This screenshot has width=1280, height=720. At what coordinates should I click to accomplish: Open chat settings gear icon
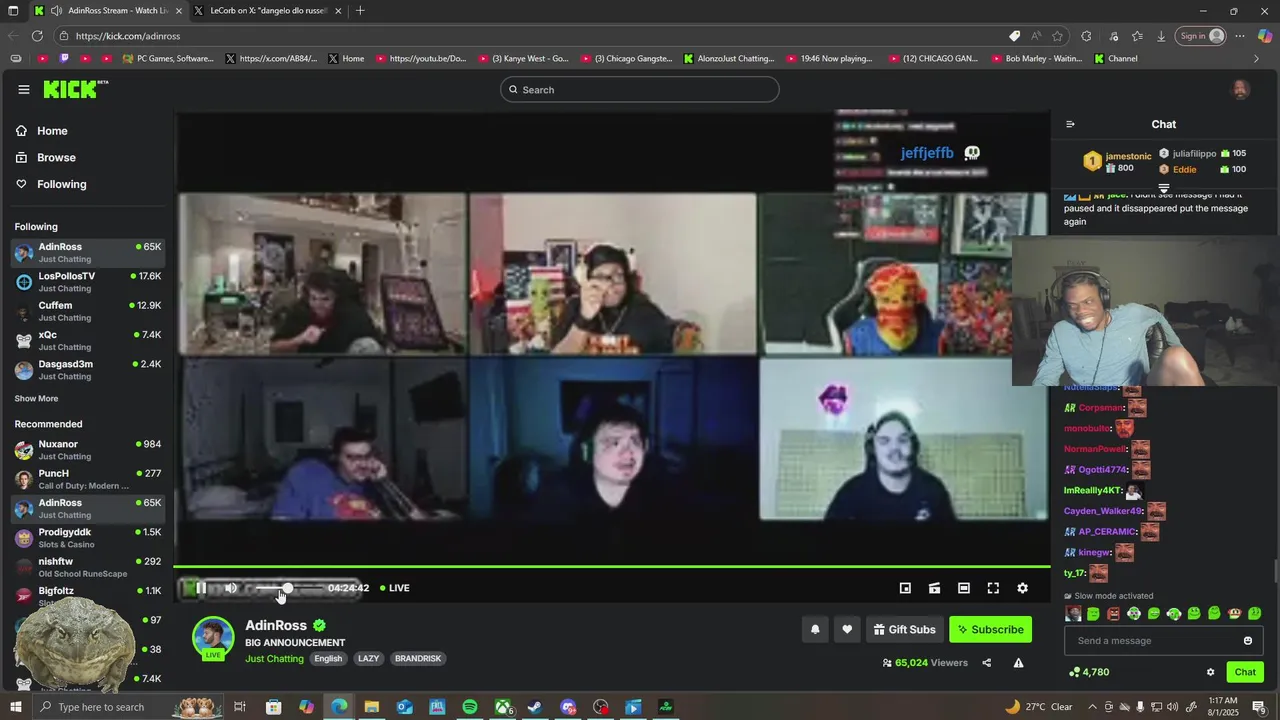1210,672
